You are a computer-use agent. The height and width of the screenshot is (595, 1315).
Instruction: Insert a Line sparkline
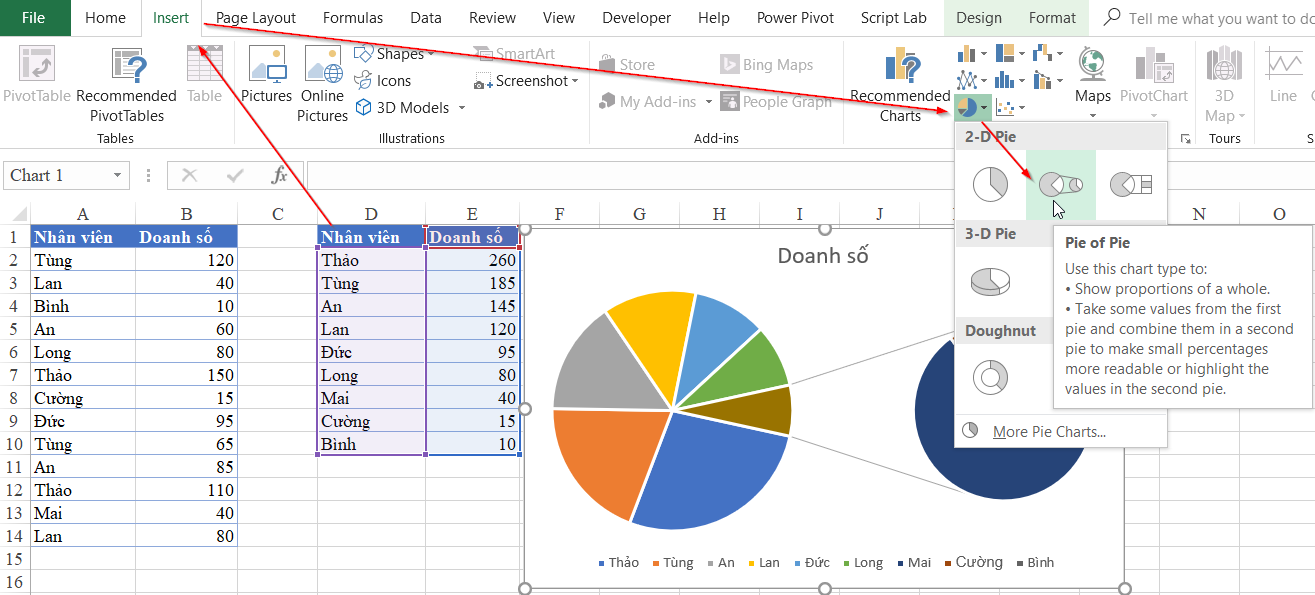[1283, 76]
